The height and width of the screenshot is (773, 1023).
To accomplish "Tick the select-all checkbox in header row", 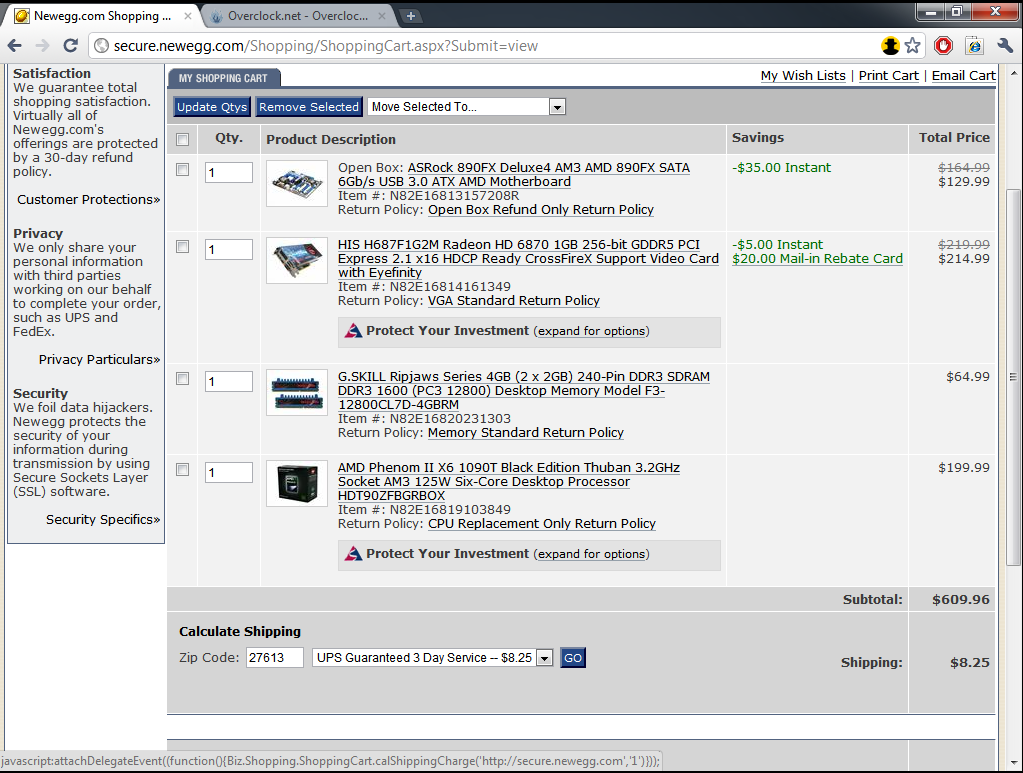I will (x=183, y=139).
